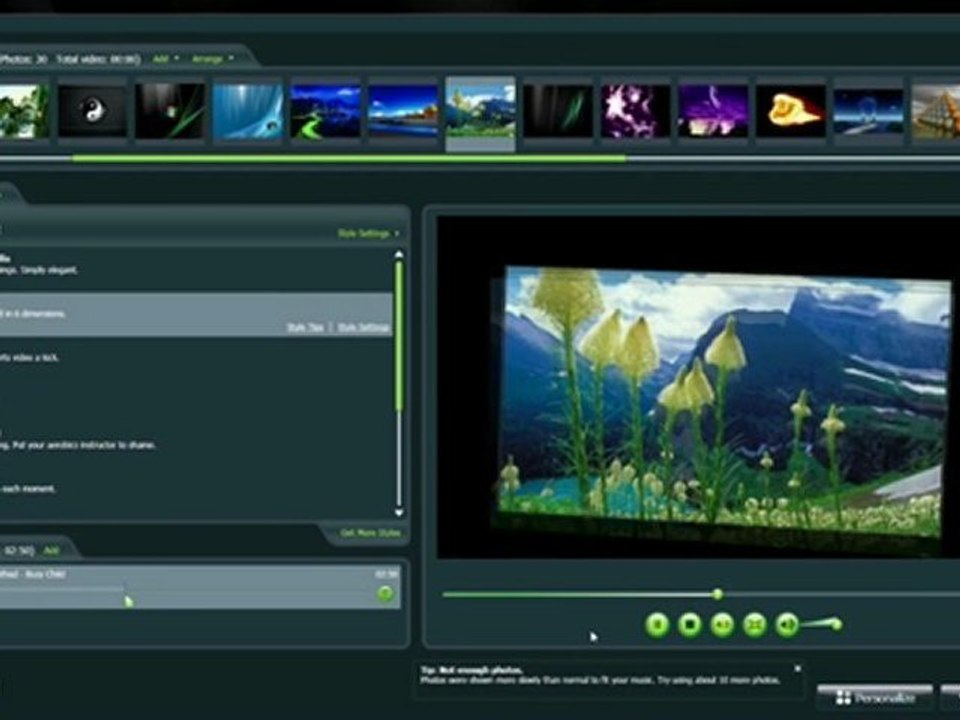Viewport: 960px width, 720px height.
Task: Click Add in the music tab
Action: point(51,550)
